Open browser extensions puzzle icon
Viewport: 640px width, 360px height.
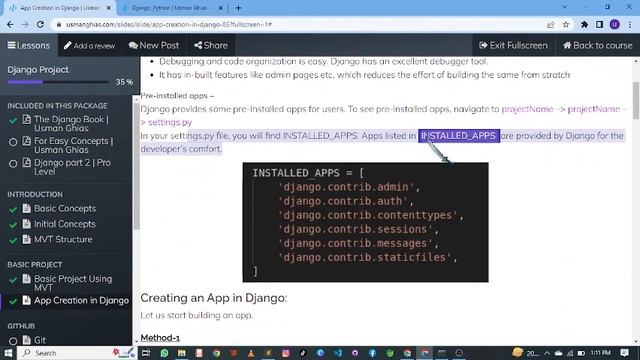coord(584,24)
